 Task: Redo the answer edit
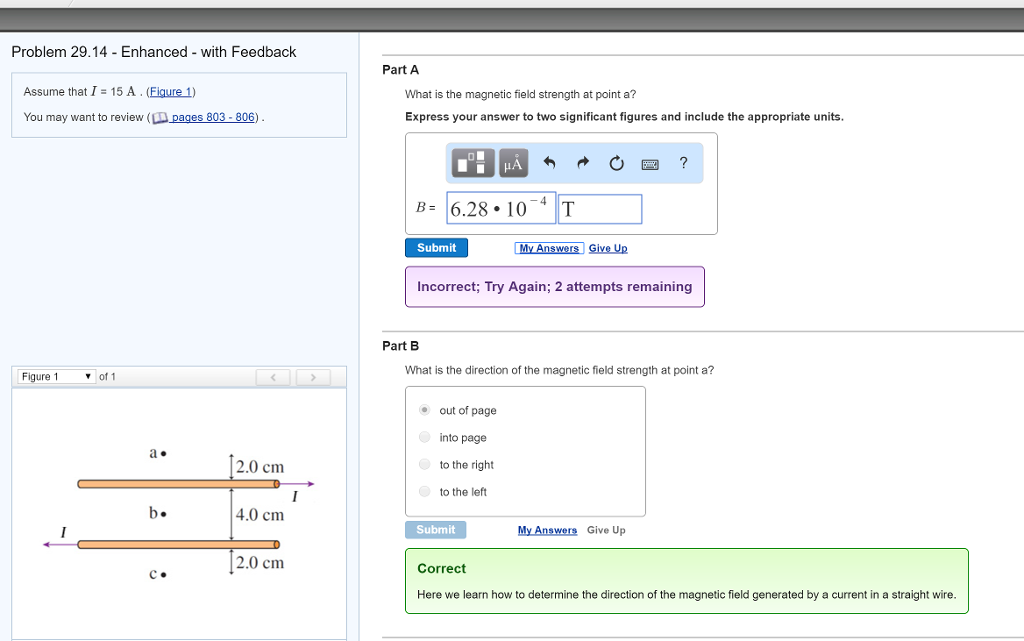point(583,163)
